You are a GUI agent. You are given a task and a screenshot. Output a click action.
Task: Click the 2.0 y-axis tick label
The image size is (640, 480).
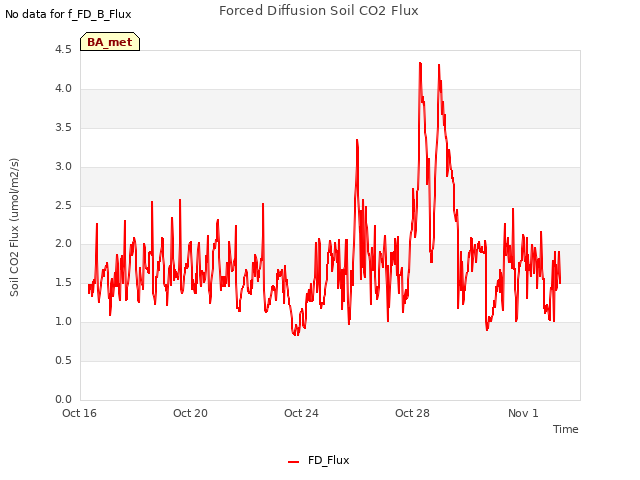[63, 244]
